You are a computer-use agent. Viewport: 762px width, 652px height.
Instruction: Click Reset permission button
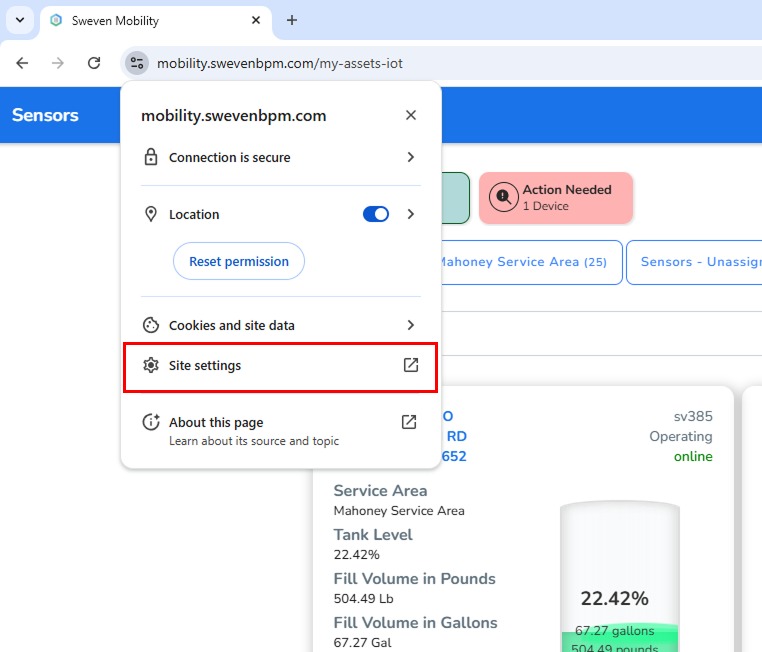[x=239, y=261]
